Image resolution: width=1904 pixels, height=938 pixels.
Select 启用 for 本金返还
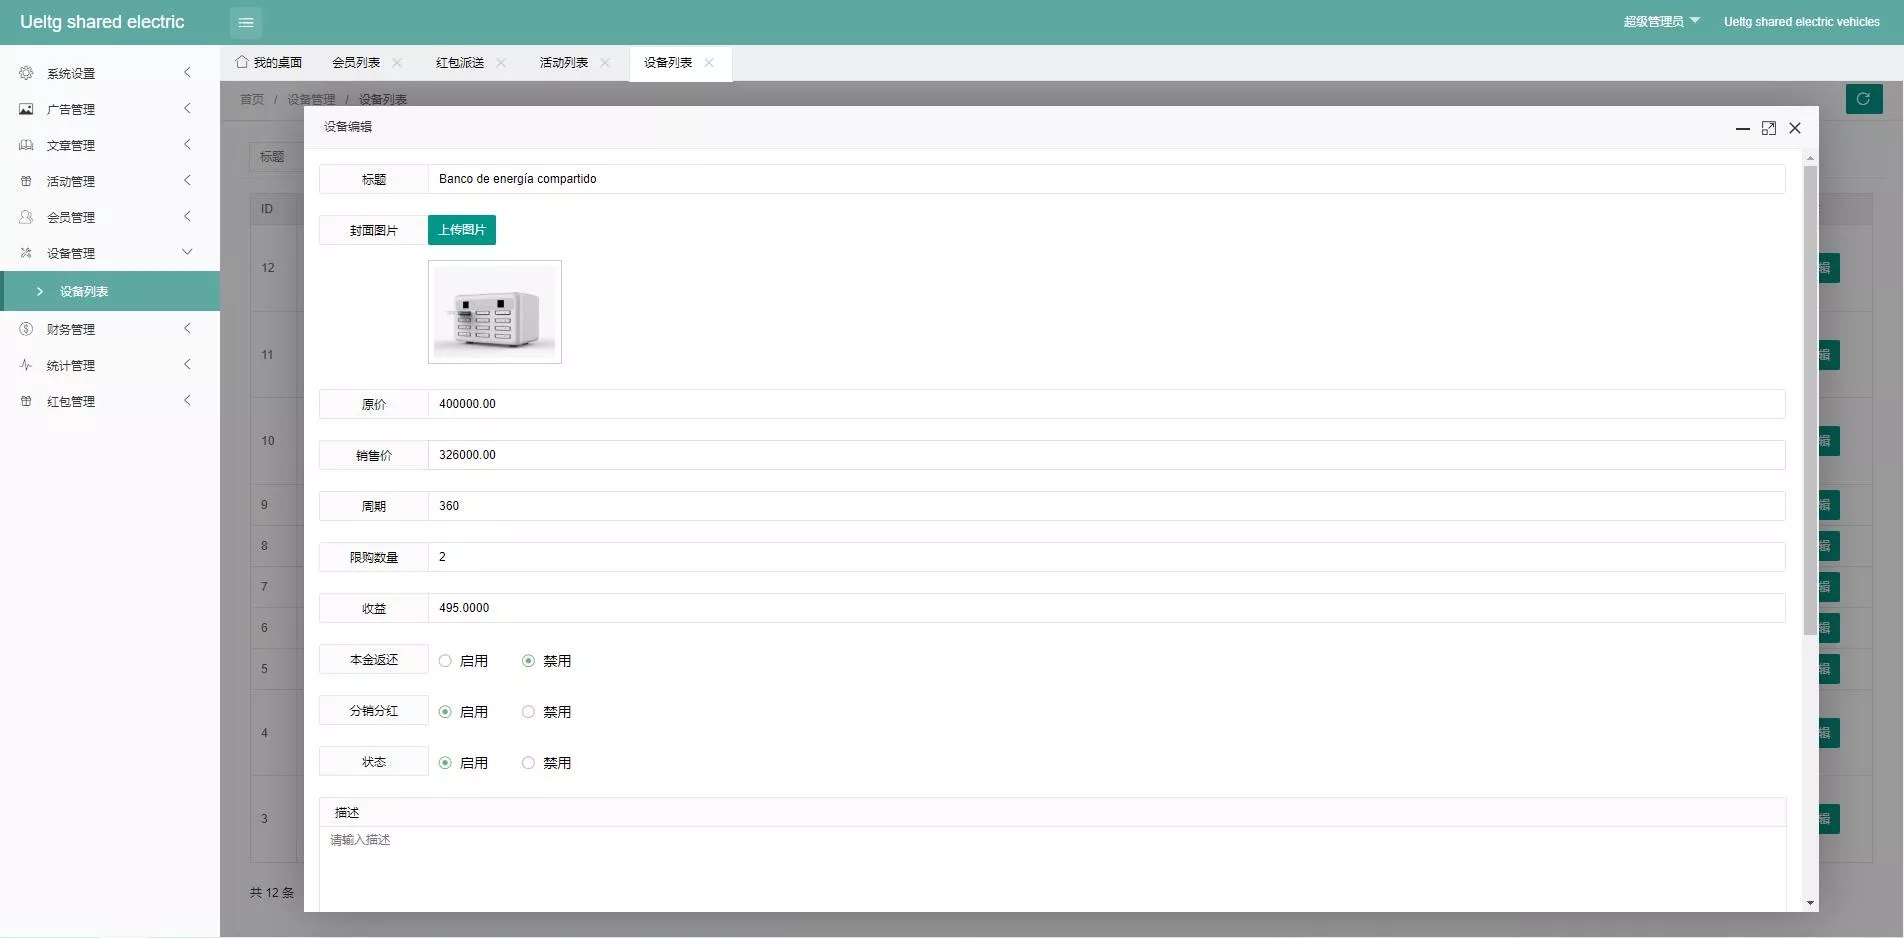tap(464, 661)
